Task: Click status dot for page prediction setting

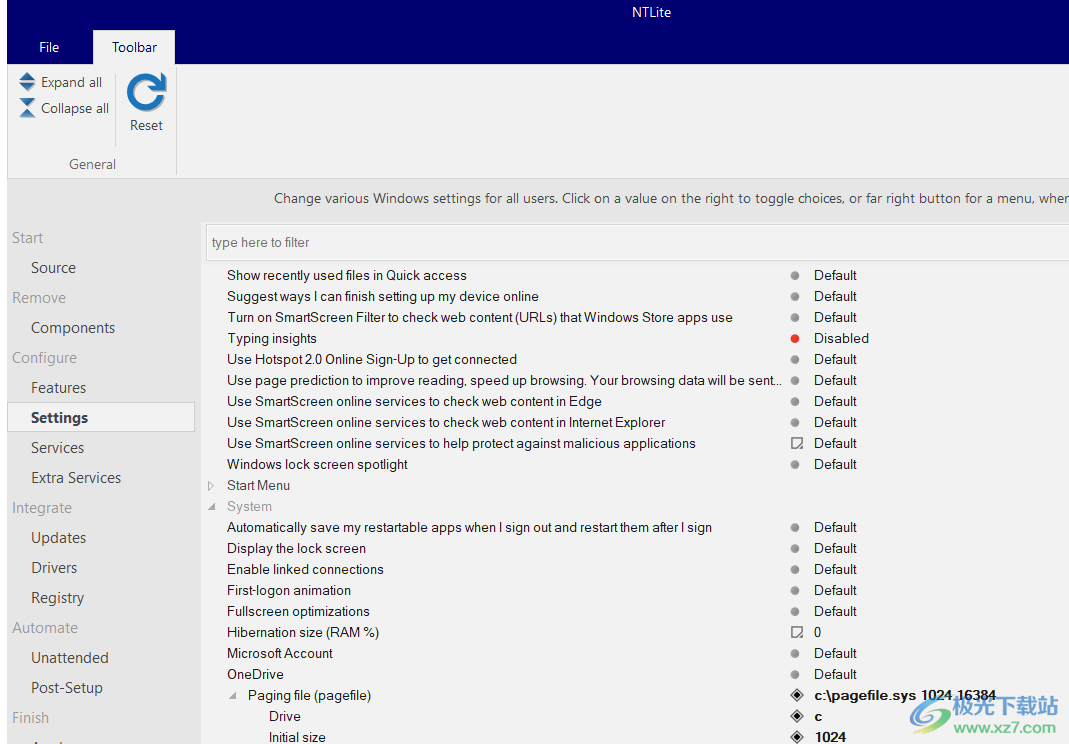Action: (795, 381)
